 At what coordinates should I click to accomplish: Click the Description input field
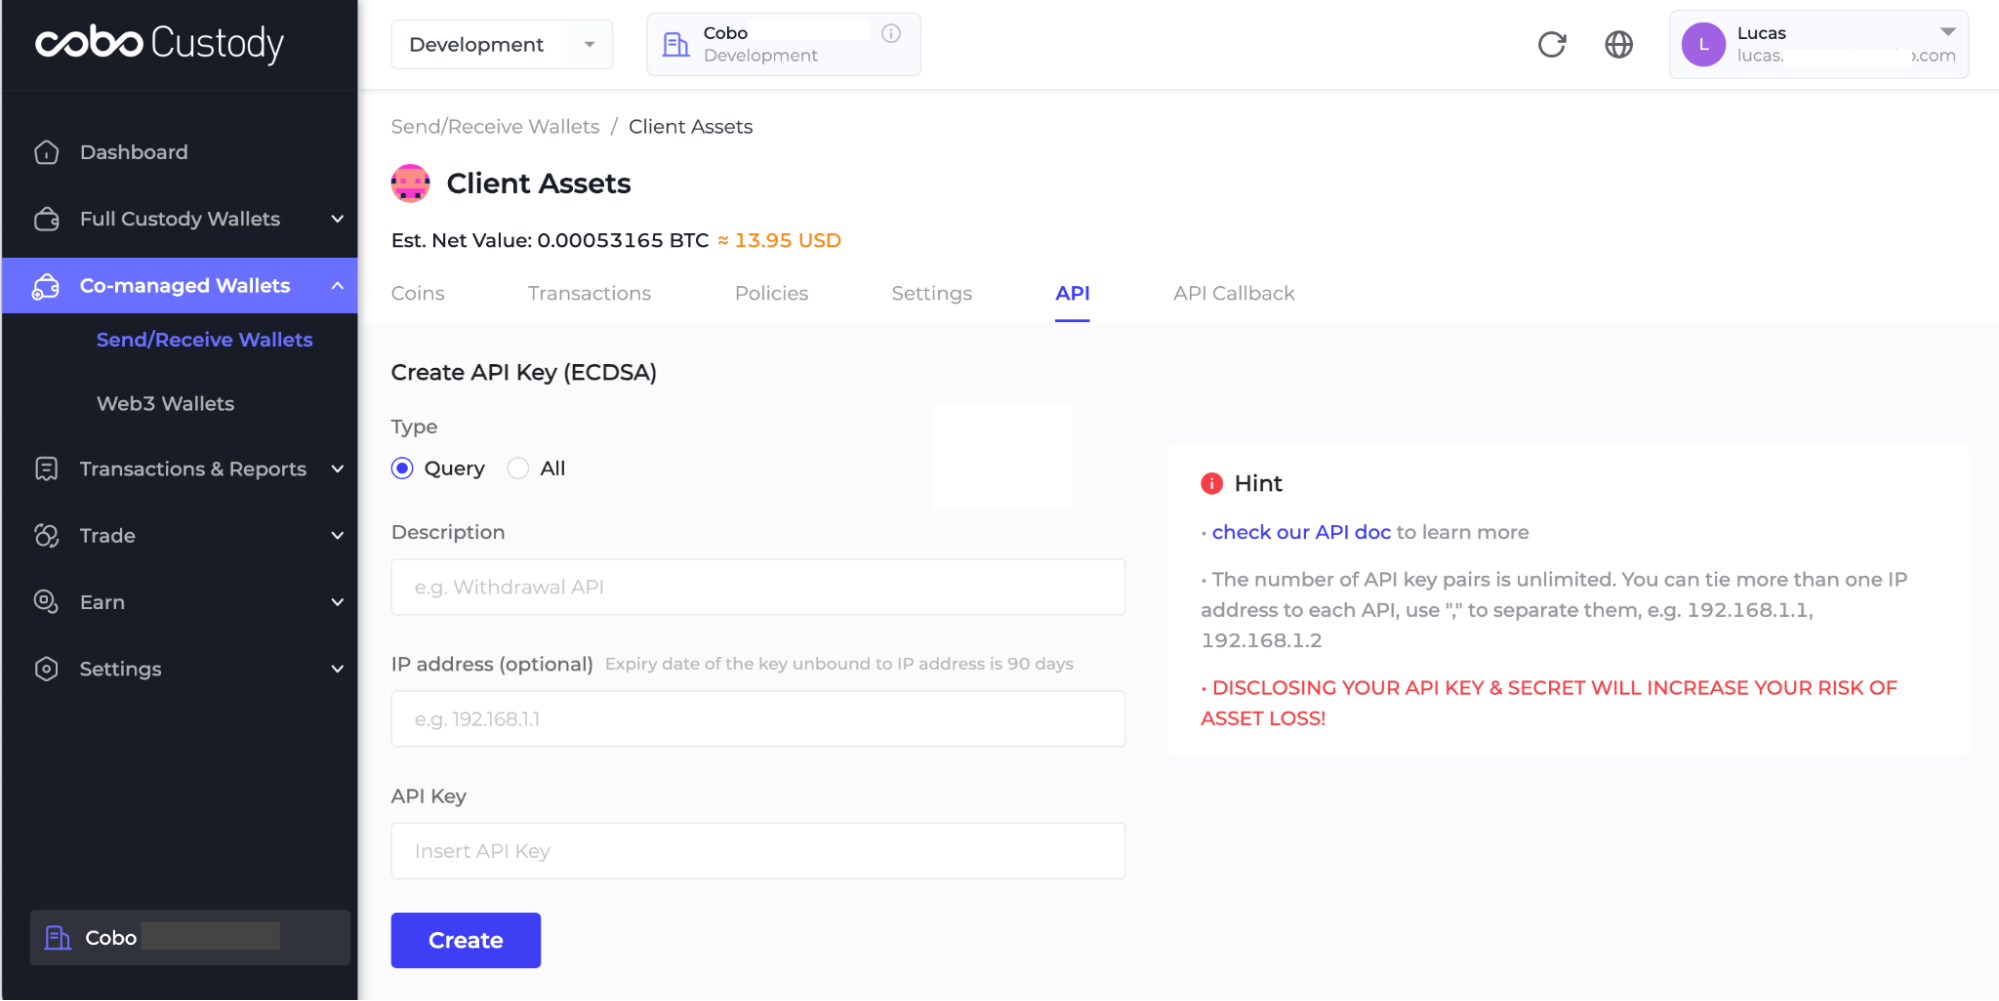(x=758, y=587)
